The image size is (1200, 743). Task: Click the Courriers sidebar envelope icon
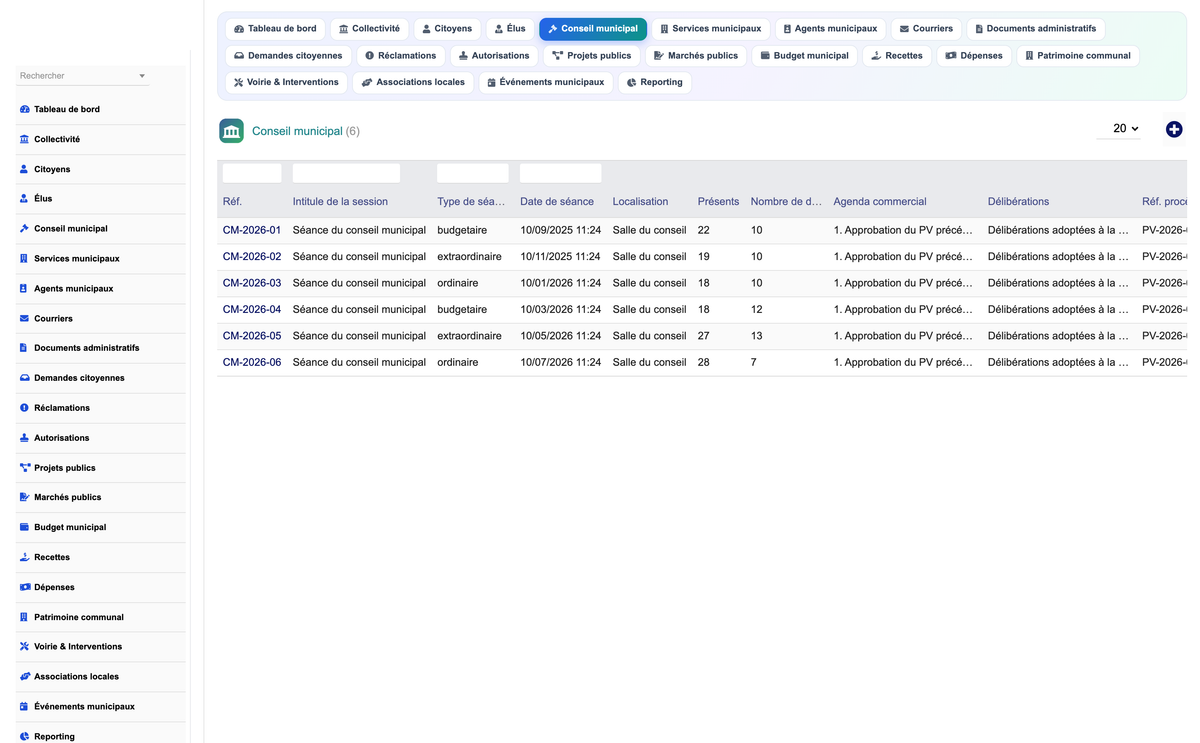(24, 318)
